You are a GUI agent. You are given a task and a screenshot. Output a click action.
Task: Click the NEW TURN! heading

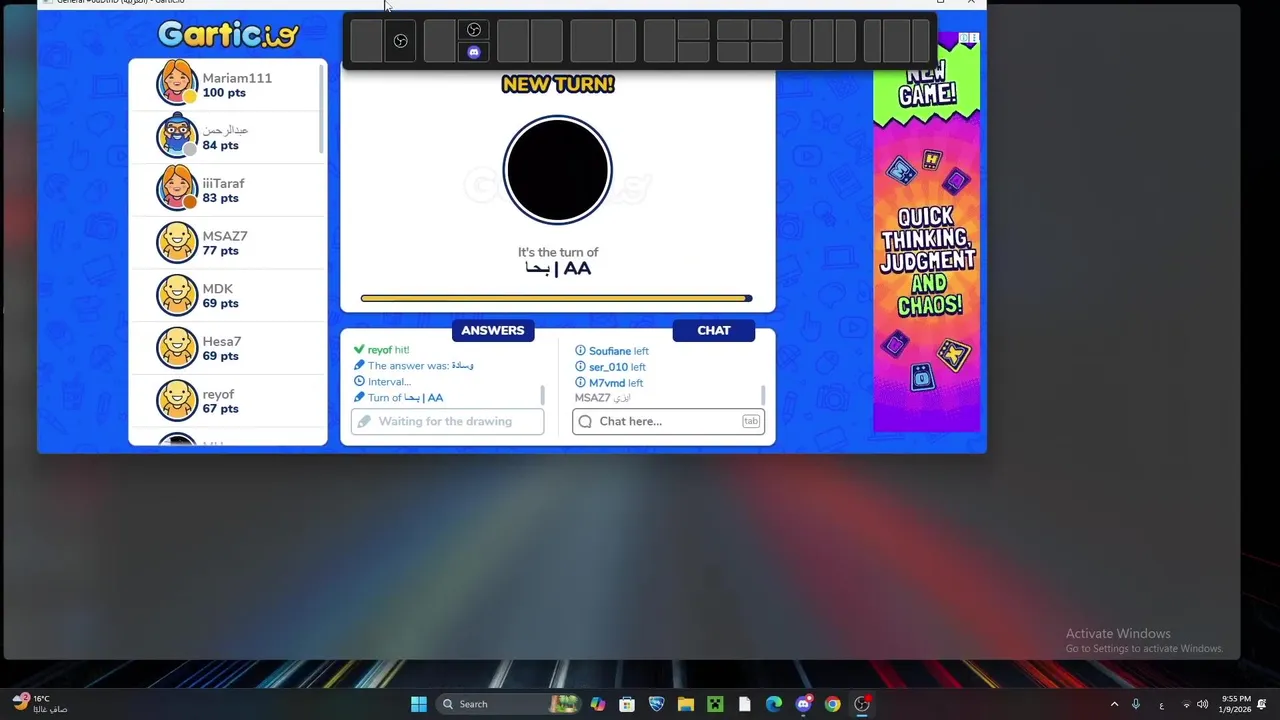(x=558, y=85)
